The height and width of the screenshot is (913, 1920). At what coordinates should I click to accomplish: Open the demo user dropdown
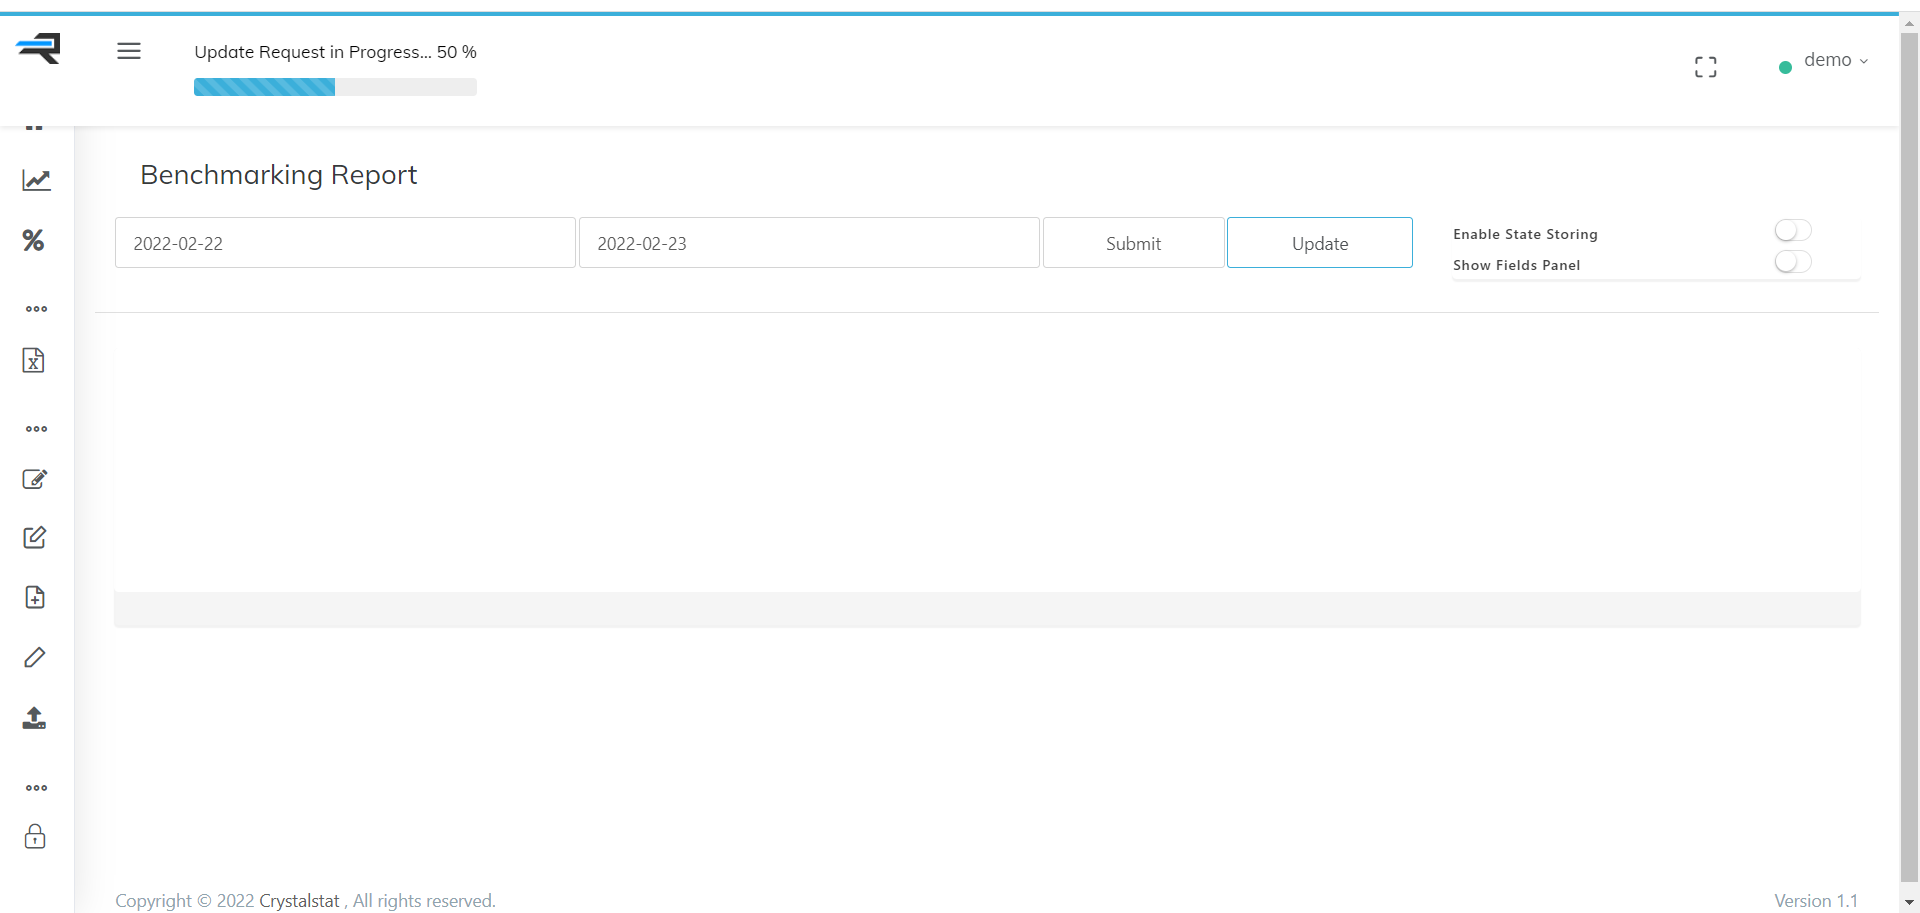[x=1836, y=60]
